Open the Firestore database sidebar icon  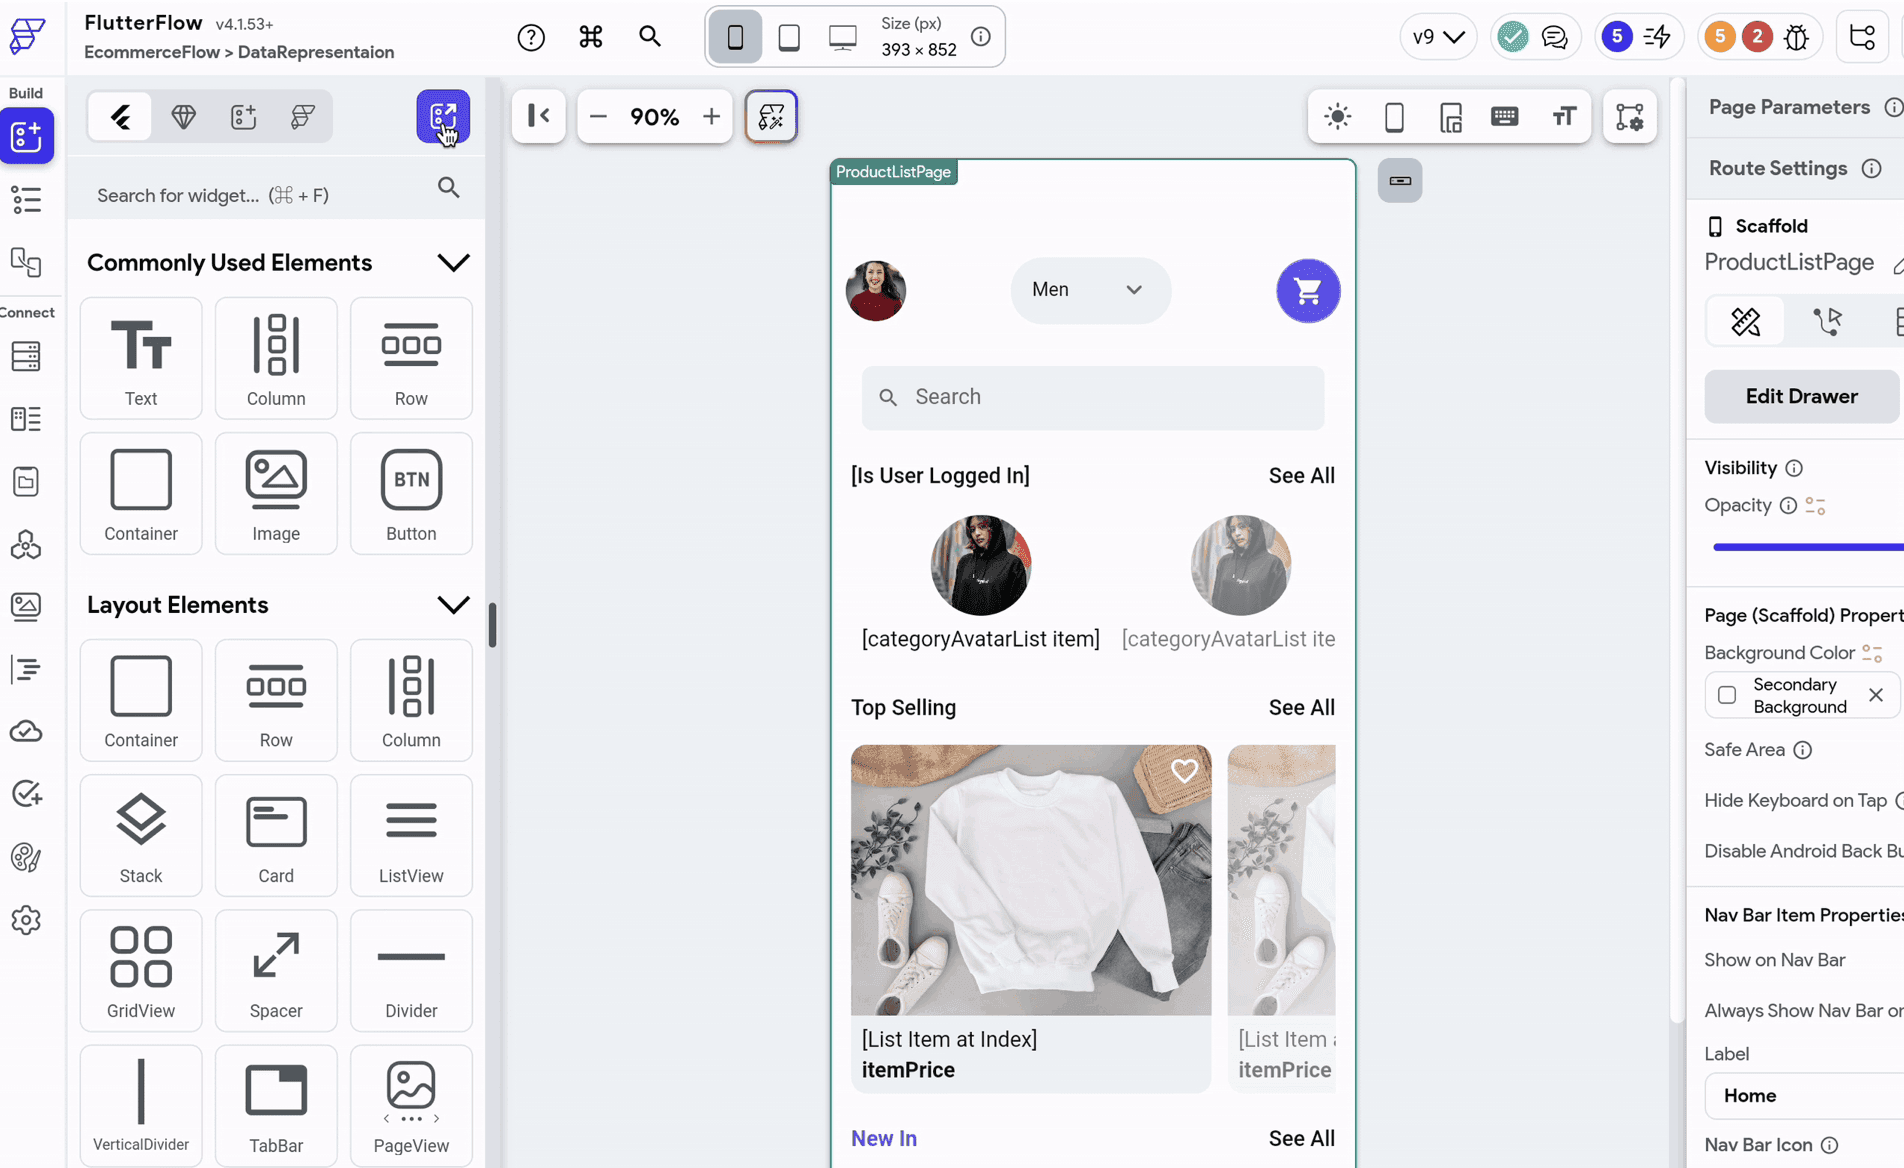click(26, 356)
